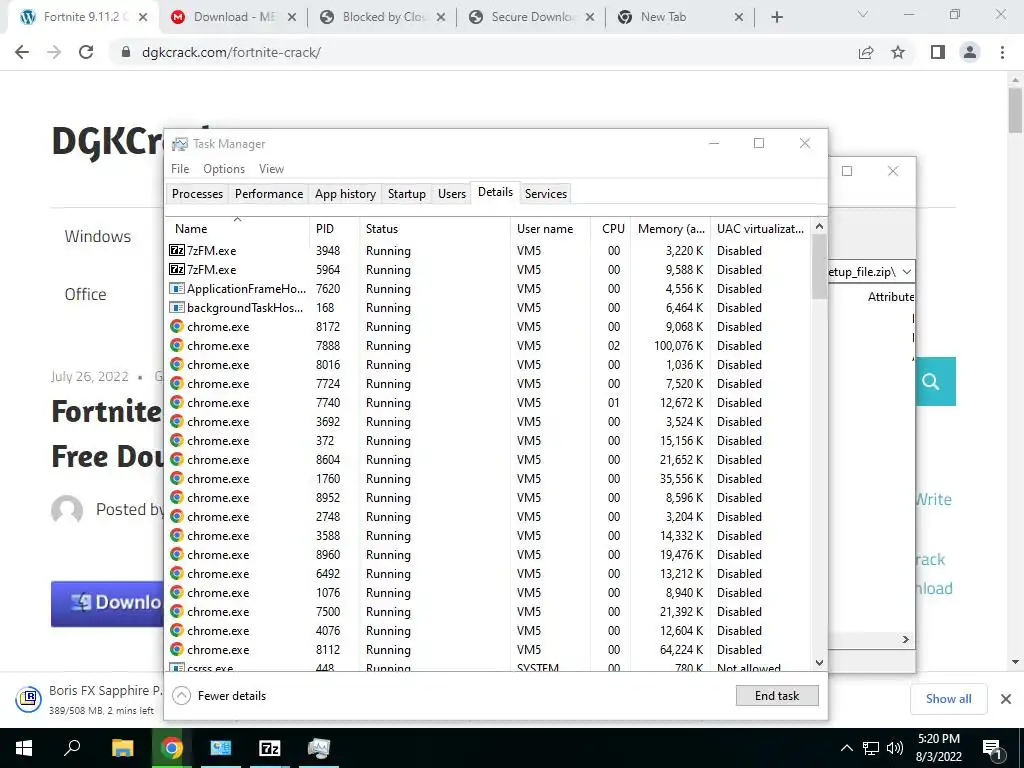
Task: Click the volume speaker tray icon
Action: tap(895, 748)
